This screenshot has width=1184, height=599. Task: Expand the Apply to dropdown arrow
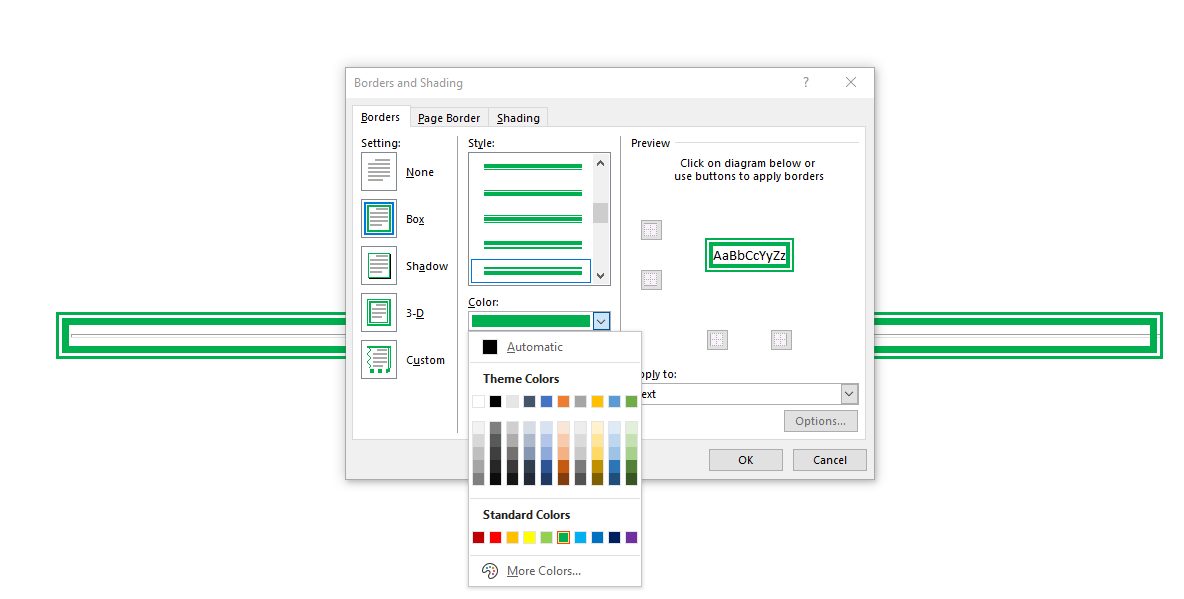[x=849, y=394]
